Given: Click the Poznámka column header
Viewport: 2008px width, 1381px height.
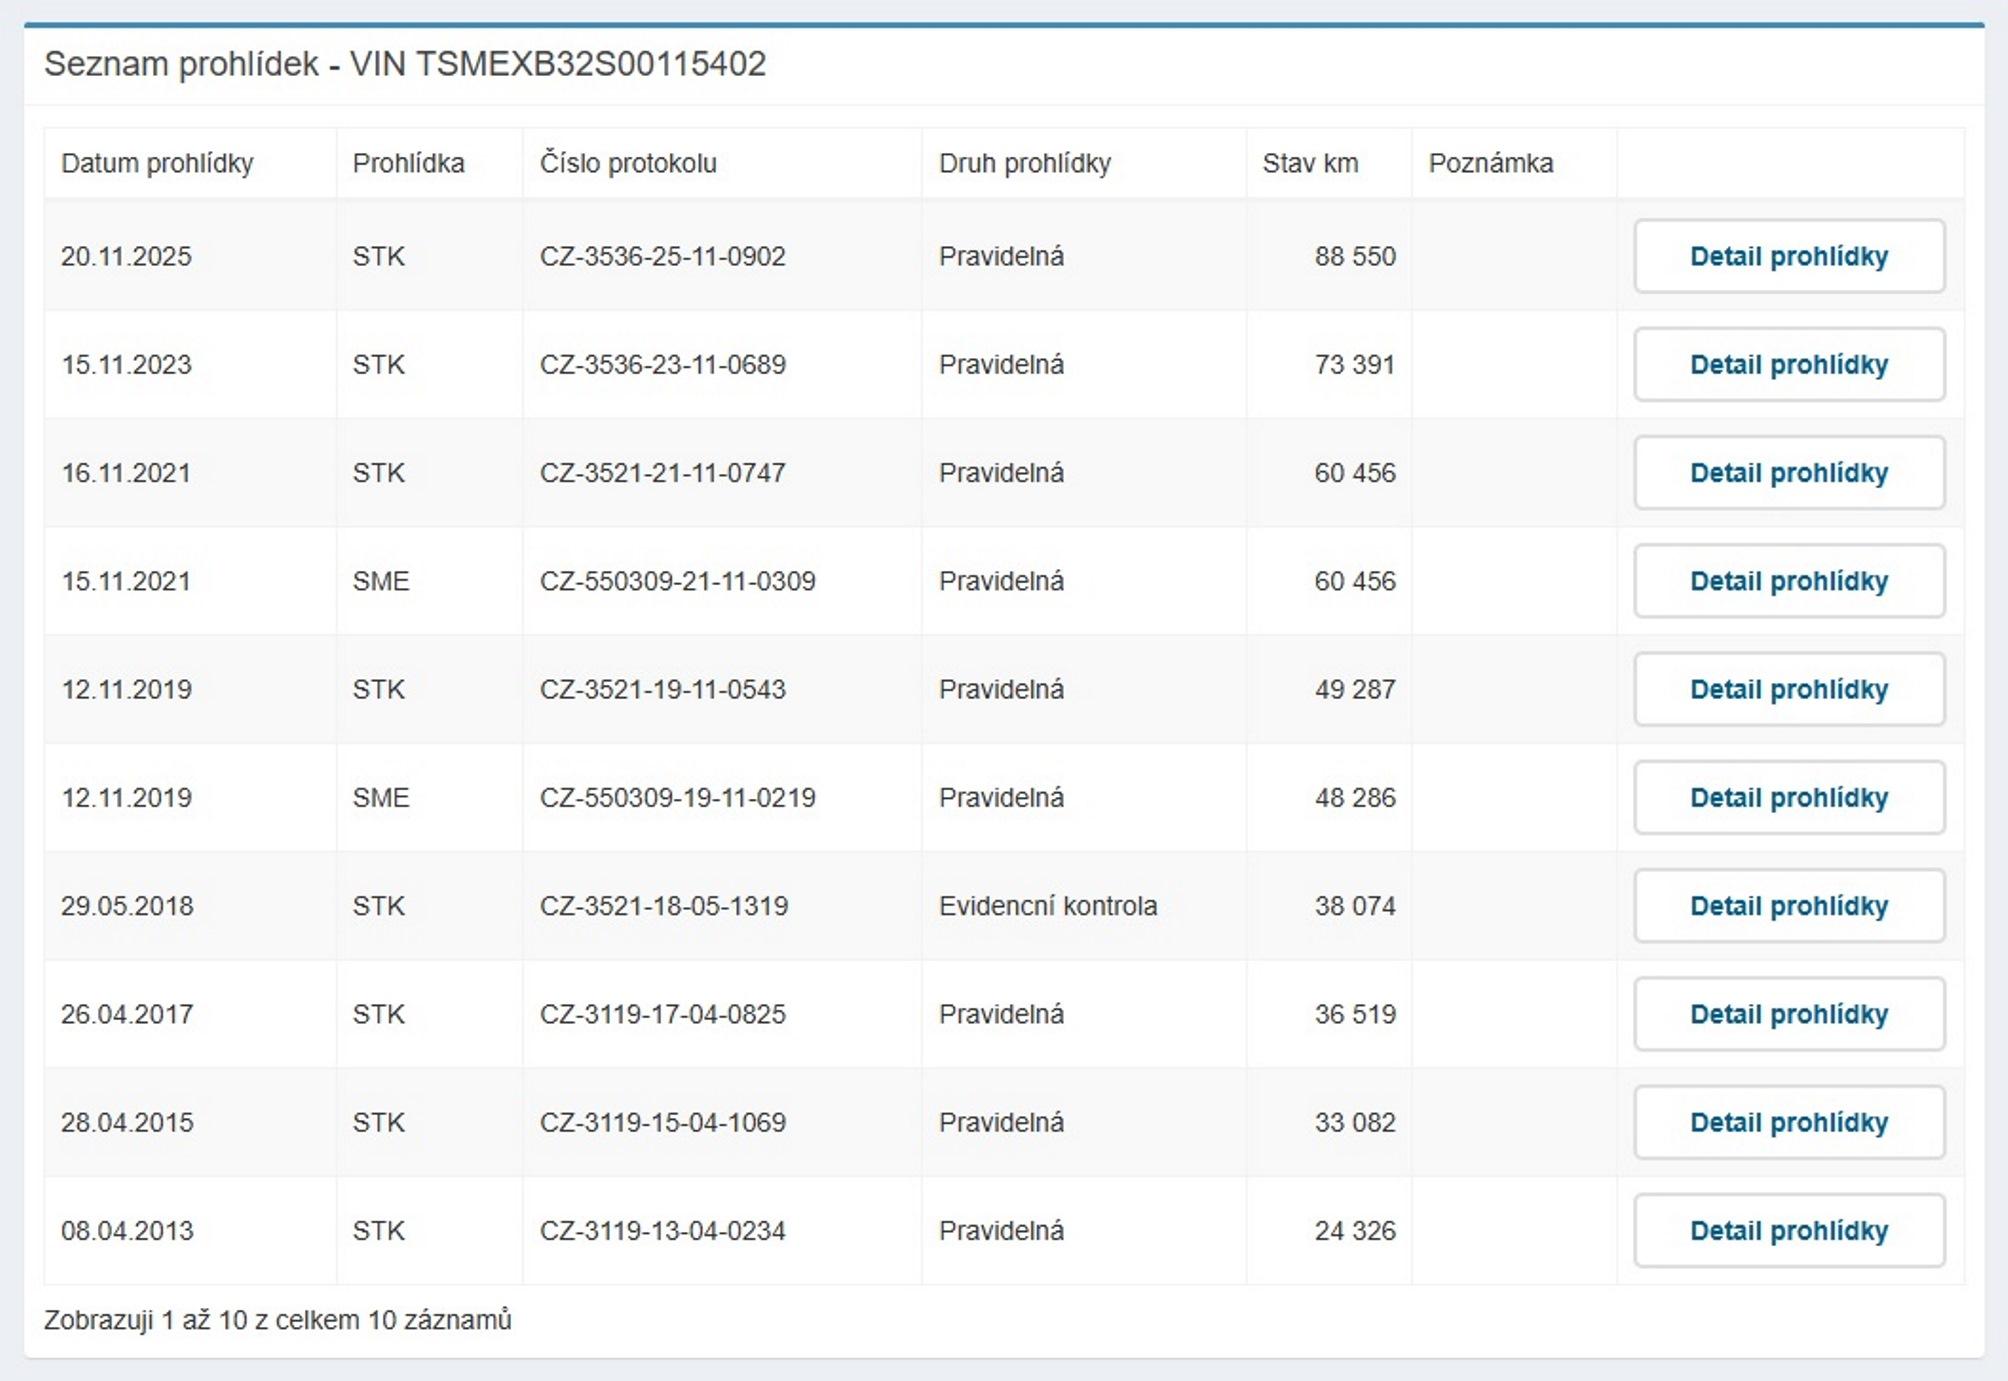Looking at the screenshot, I should tap(1491, 163).
